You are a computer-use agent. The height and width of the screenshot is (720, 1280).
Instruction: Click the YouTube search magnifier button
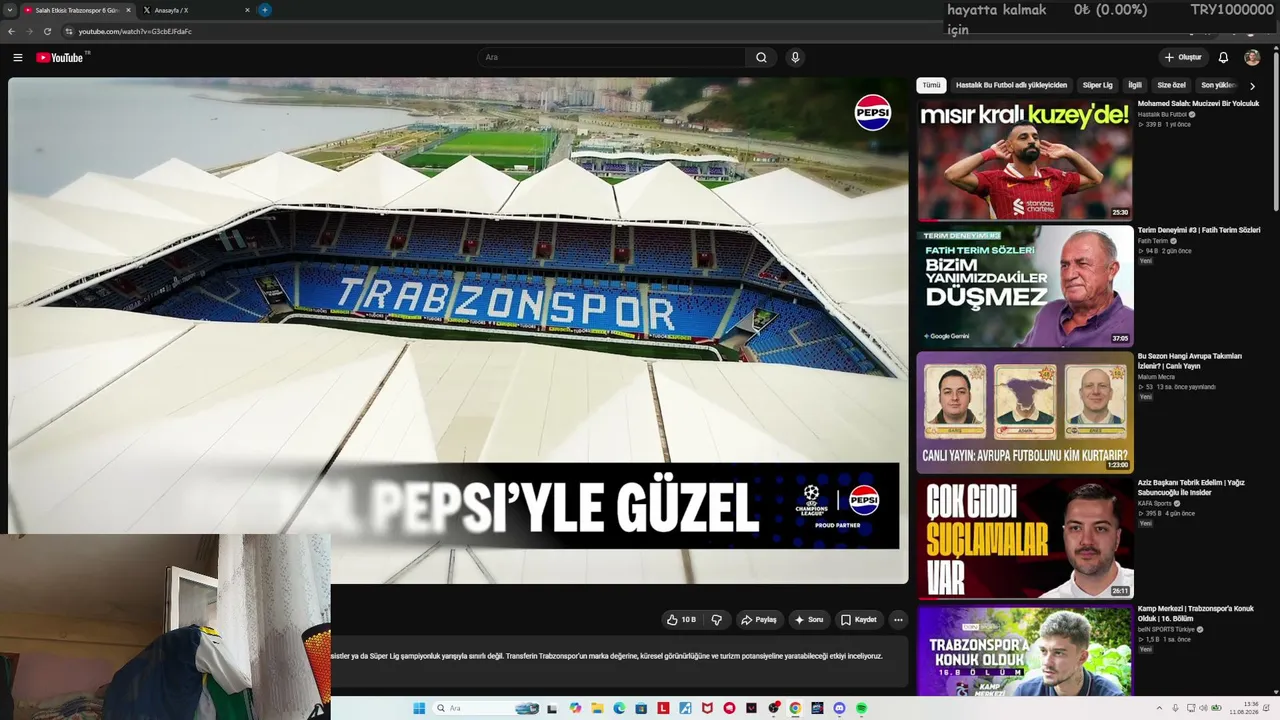[761, 57]
